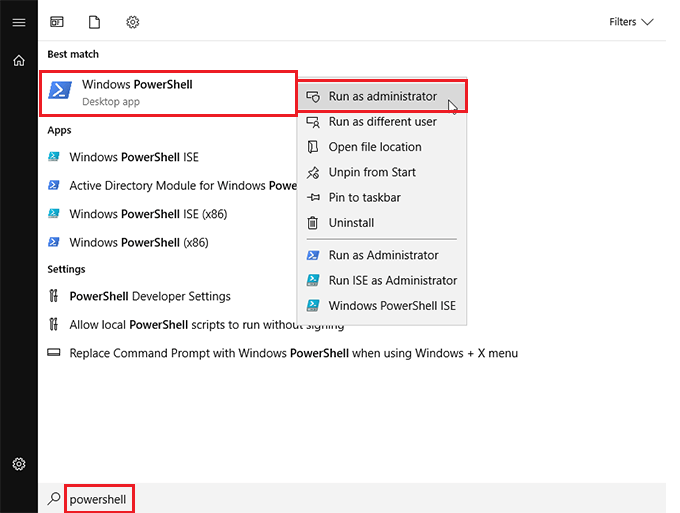Open Windows PowerShell ISE result
Viewport: 680px width, 513px height.
click(134, 157)
